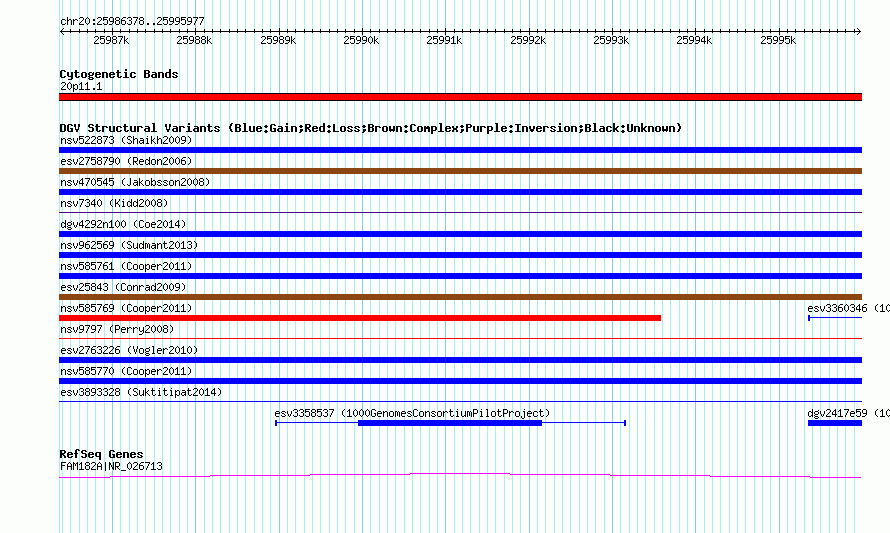890x533 pixels.
Task: Click the 25993k ruler tick label
Action: coord(611,40)
